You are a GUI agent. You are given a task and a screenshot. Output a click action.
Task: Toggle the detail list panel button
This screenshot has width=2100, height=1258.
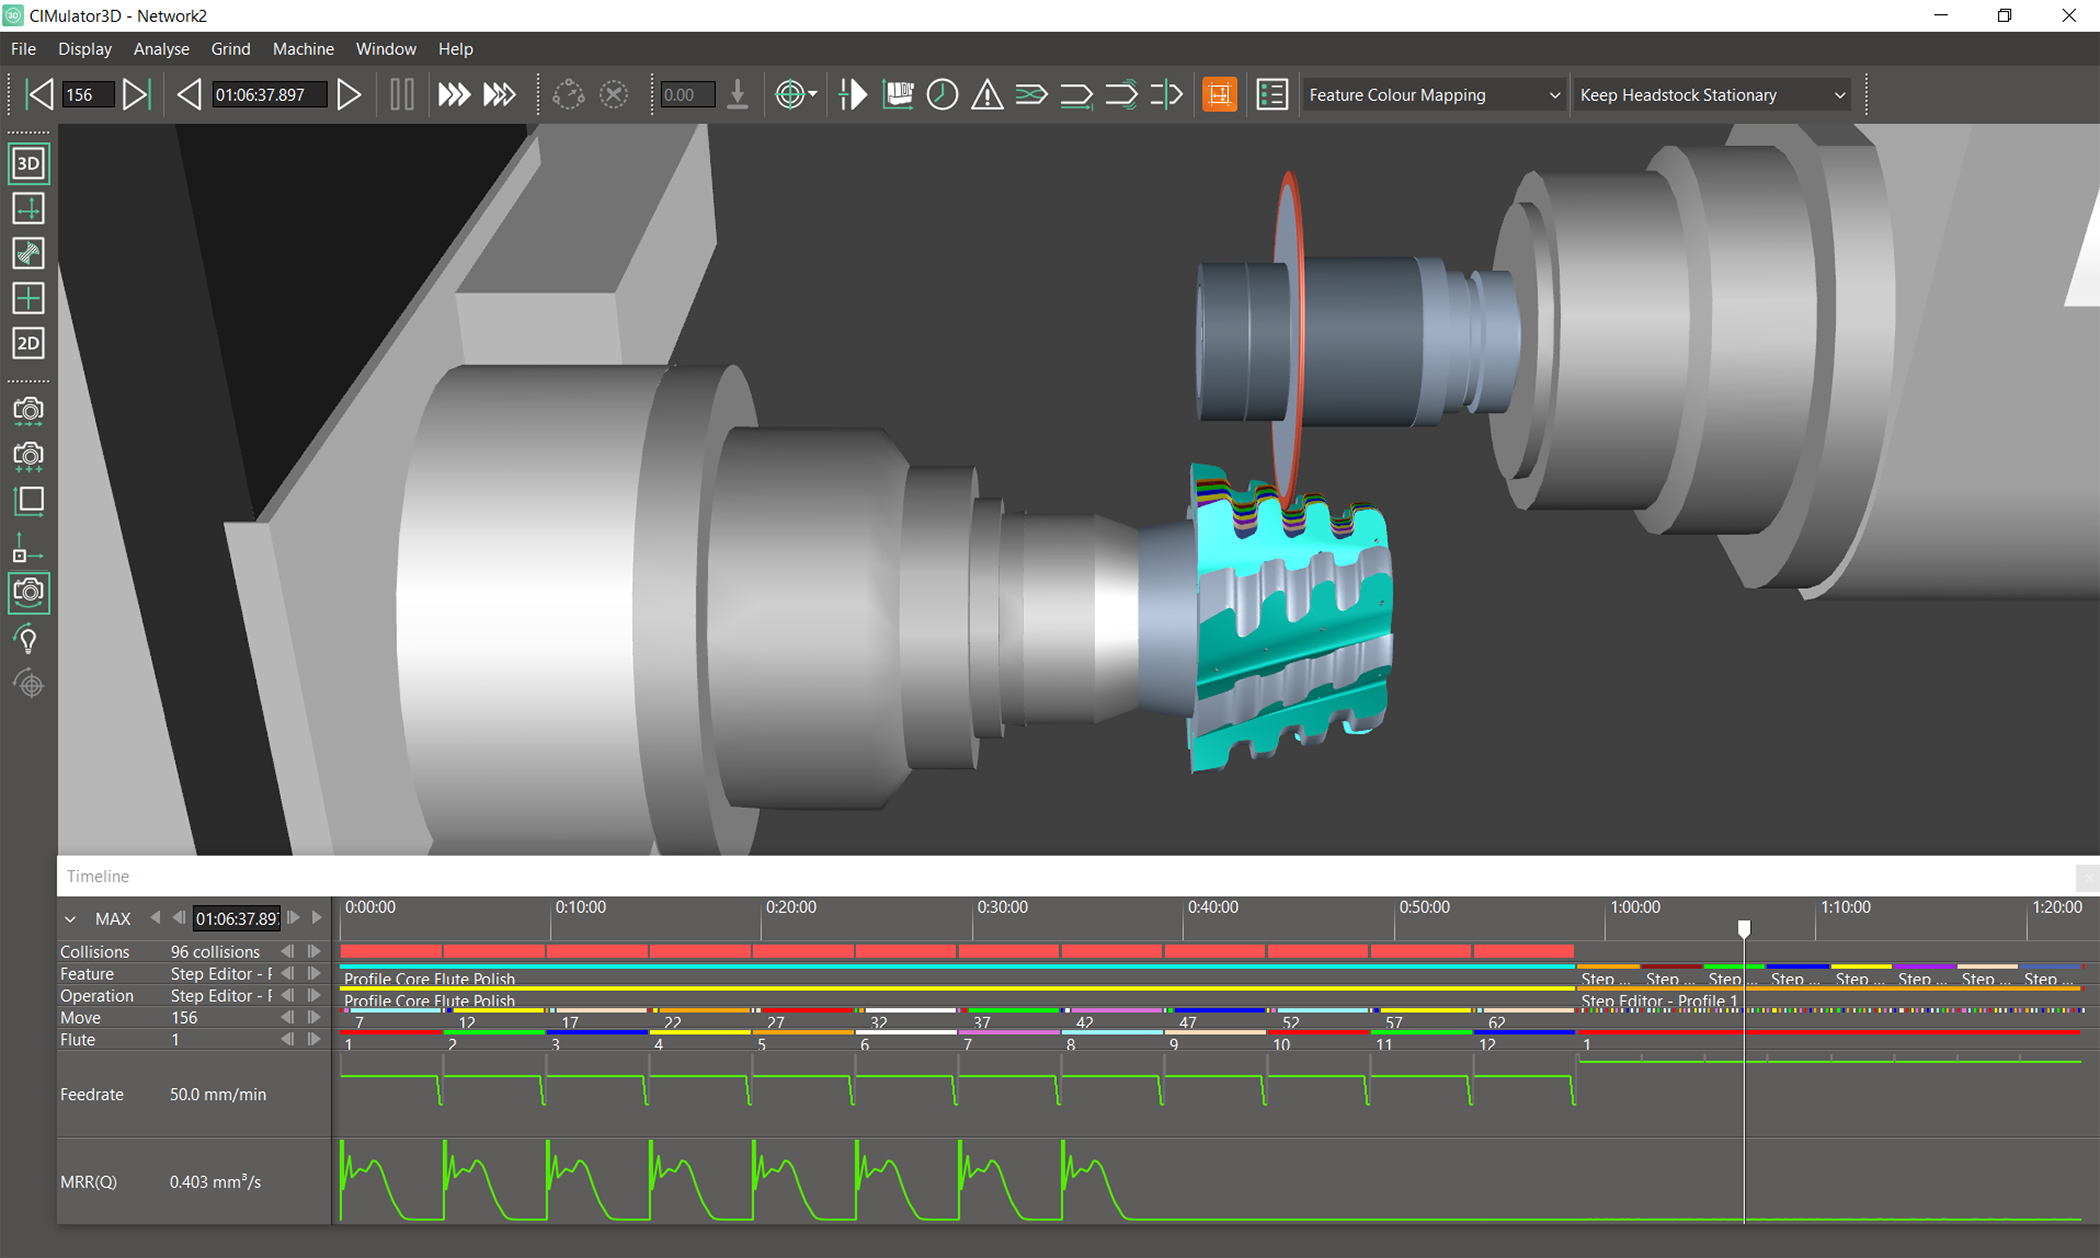click(x=1271, y=94)
